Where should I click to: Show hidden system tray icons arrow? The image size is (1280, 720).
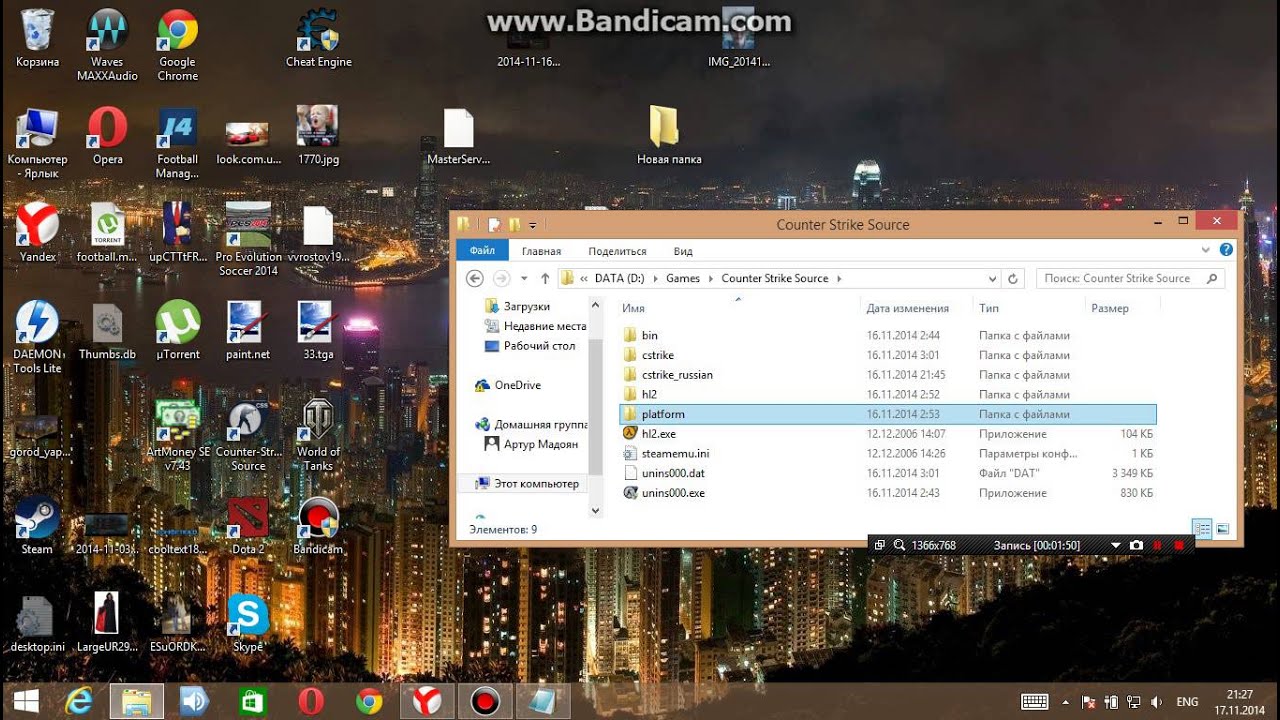pyautogui.click(x=1065, y=702)
